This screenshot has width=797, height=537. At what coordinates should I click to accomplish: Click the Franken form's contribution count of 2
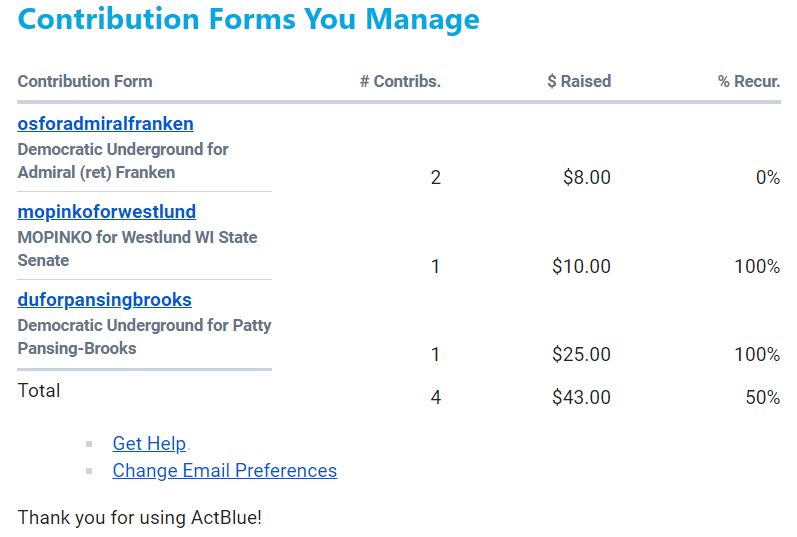[x=435, y=178]
